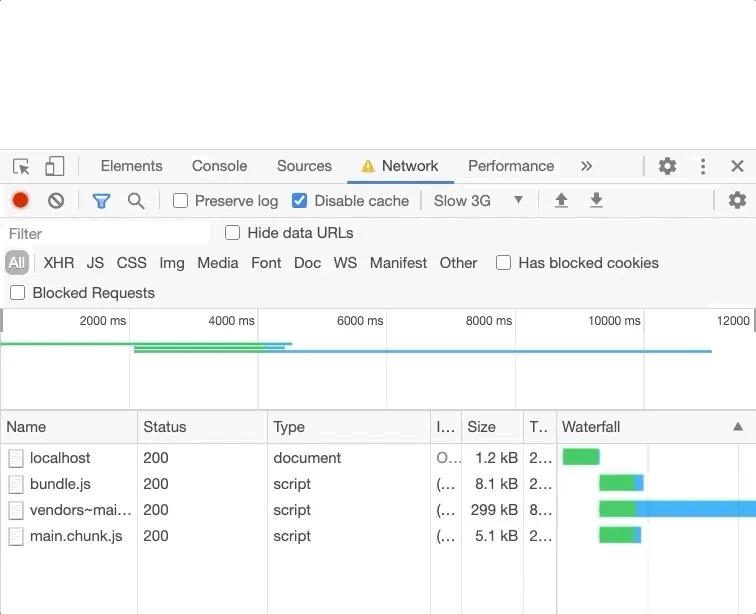Stop recording network log with red button
The width and height of the screenshot is (756, 614).
coord(20,201)
